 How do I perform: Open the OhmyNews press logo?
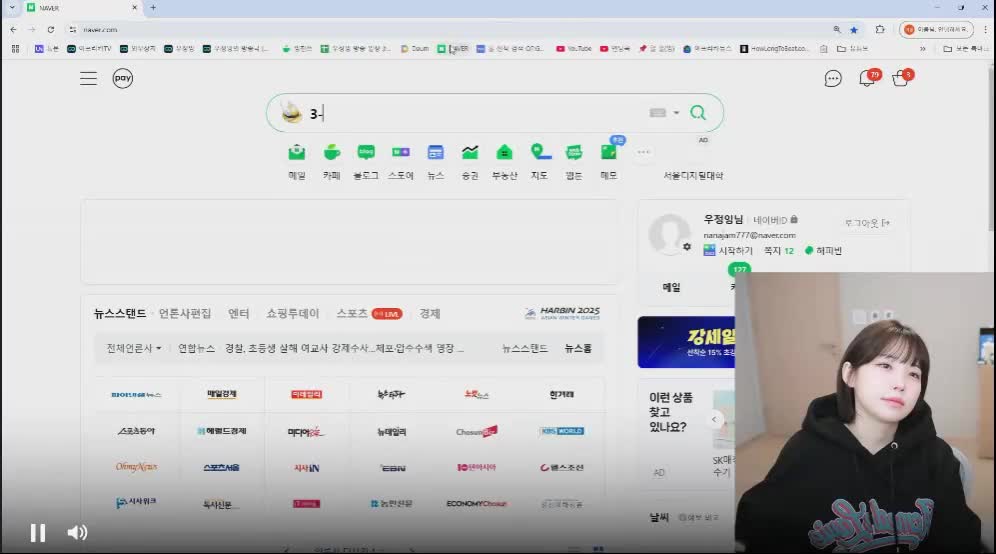(136, 467)
